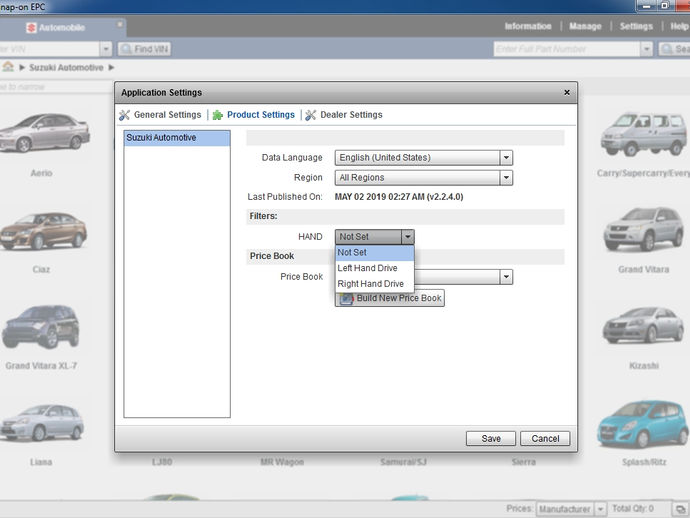Click the Product Settings puzzle icon
Image resolution: width=690 pixels, height=518 pixels.
217,115
